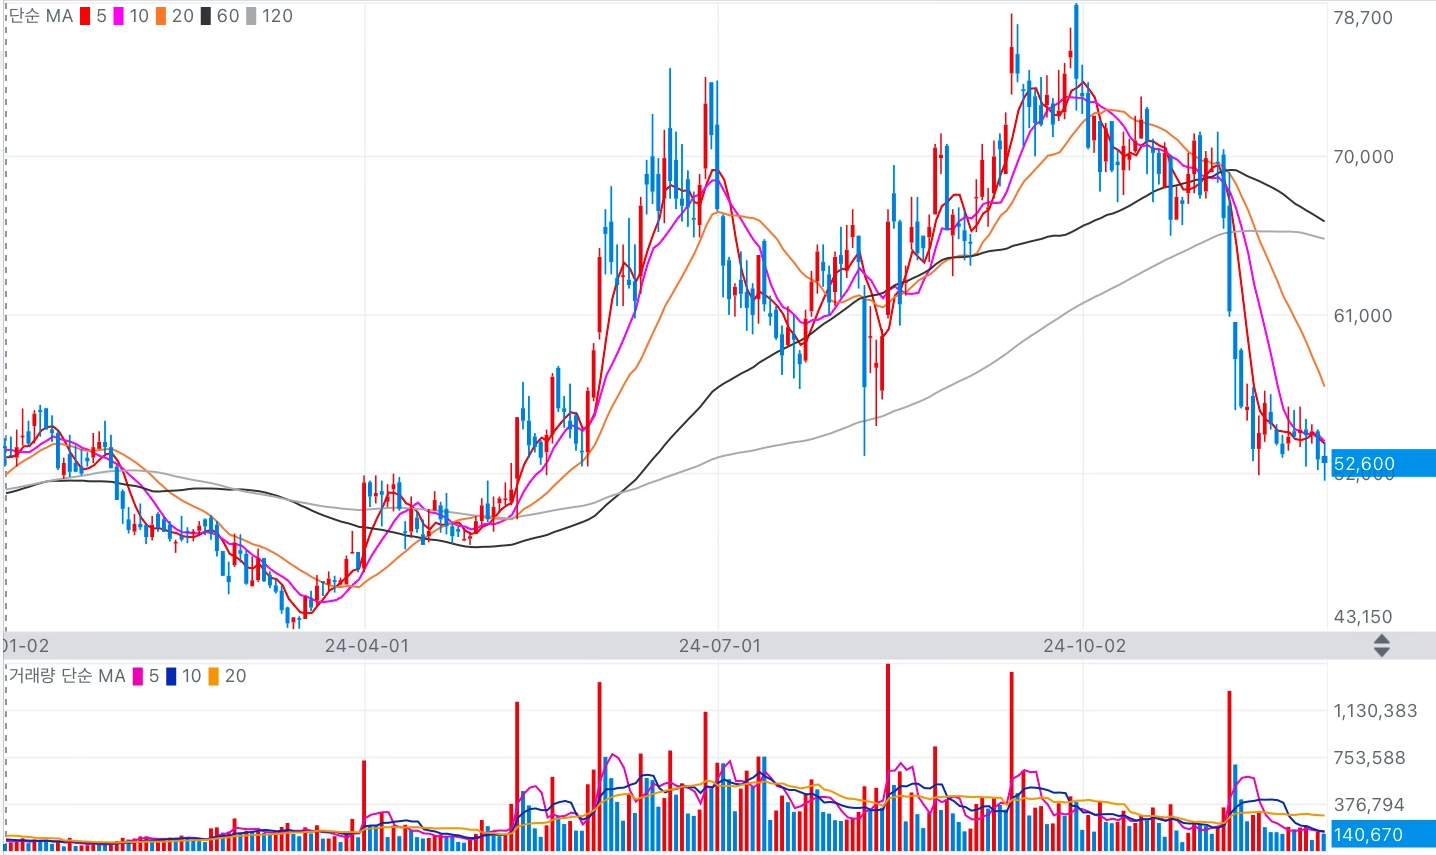
Task: Click the '거래량 단순 MA' volume indicator label
Action: [67, 676]
